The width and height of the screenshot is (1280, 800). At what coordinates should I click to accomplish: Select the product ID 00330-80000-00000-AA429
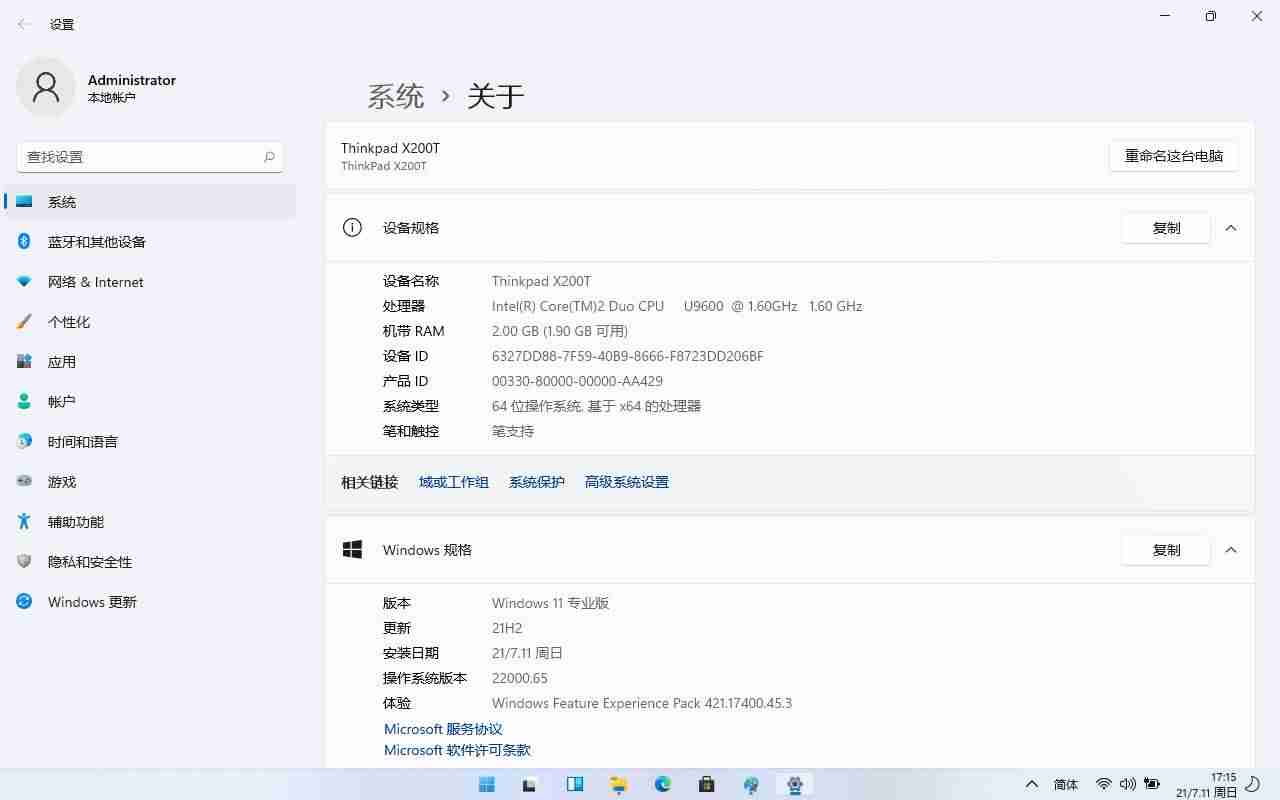pyautogui.click(x=577, y=381)
